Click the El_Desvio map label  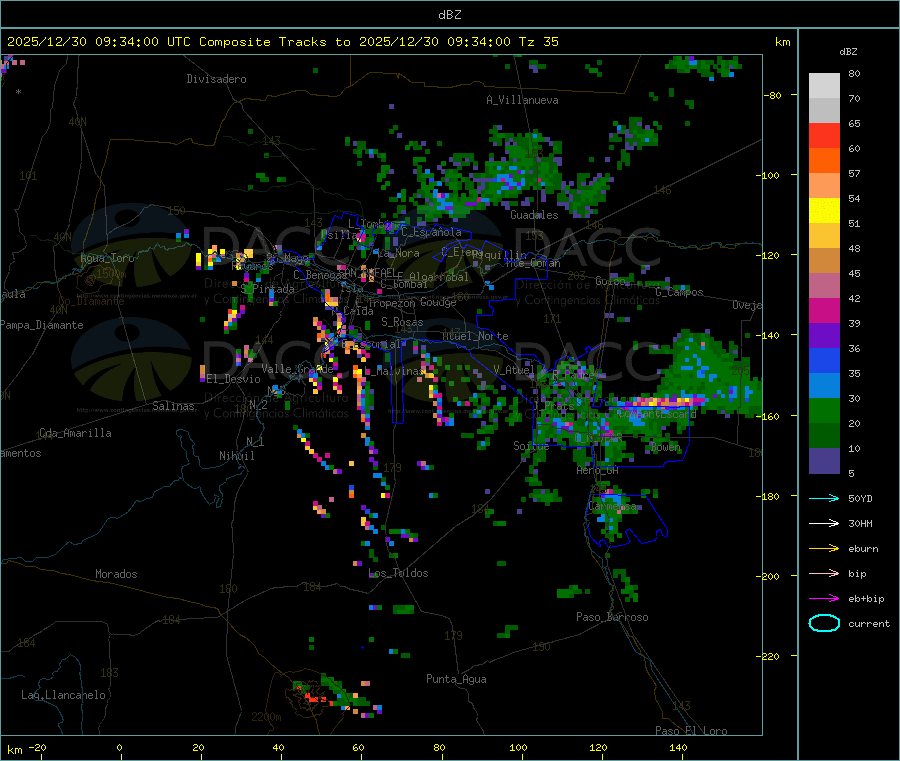coord(234,379)
